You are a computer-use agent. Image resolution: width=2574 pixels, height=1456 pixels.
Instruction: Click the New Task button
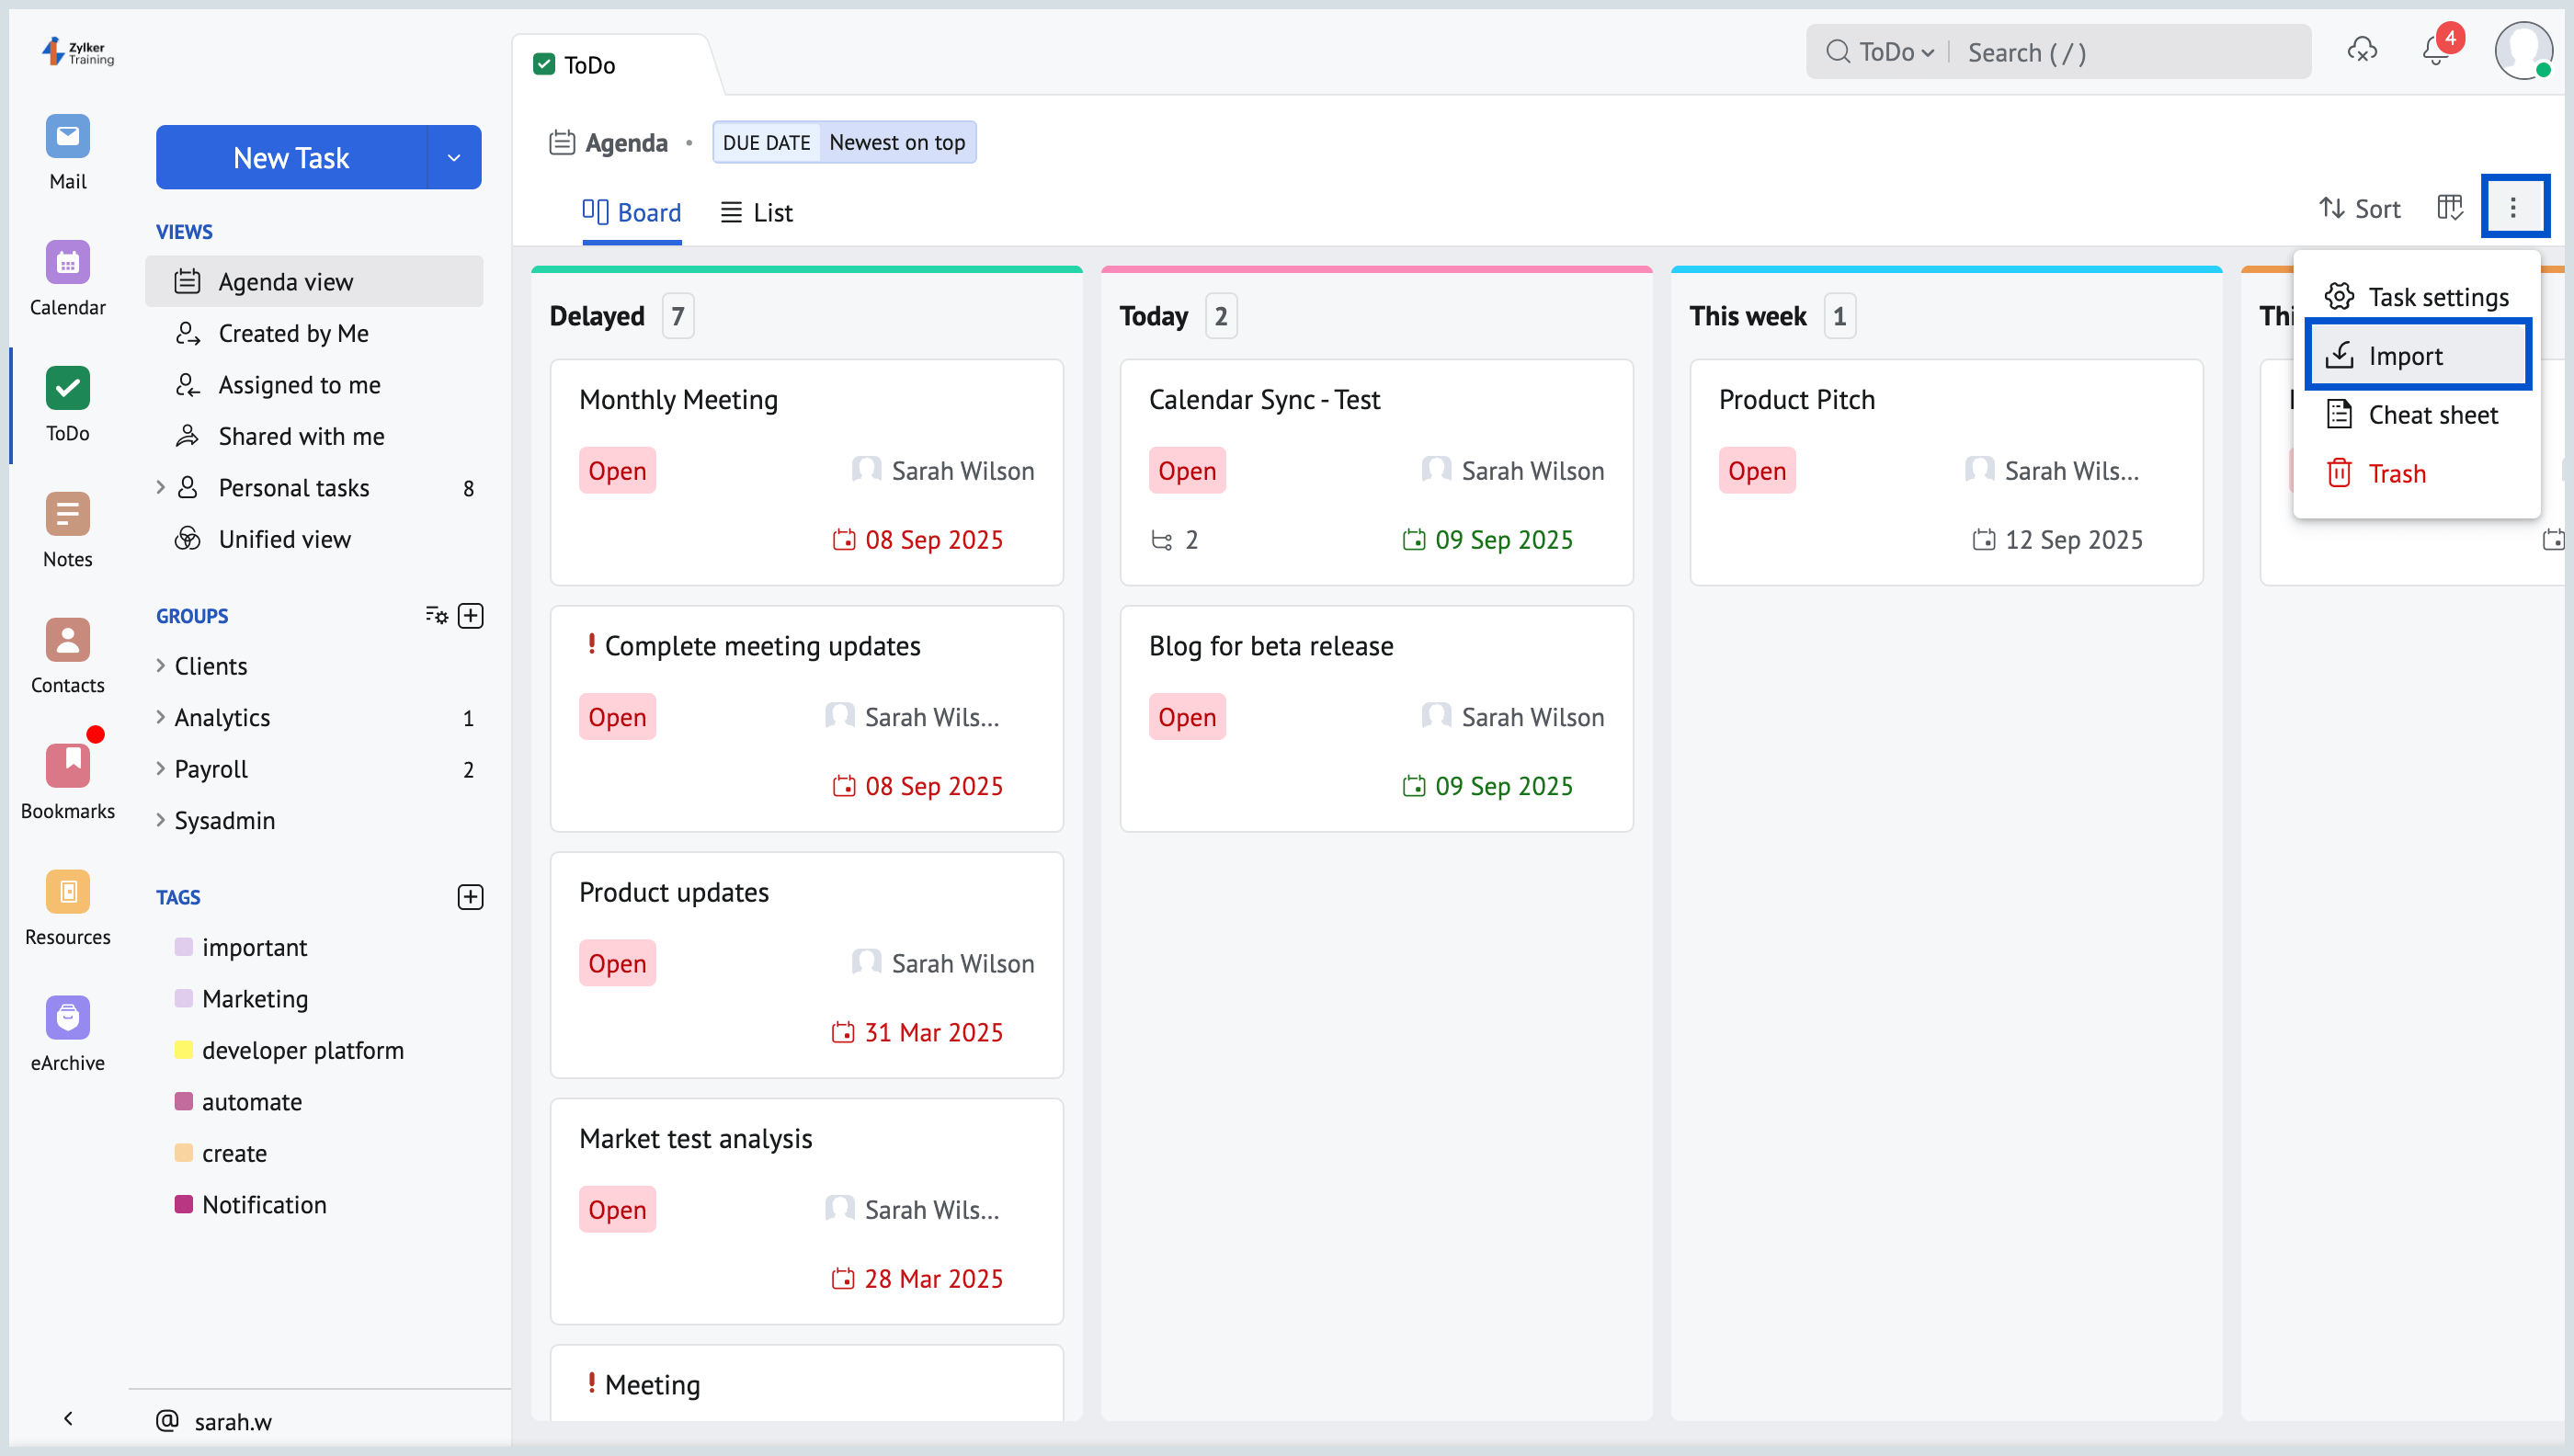tap(291, 158)
